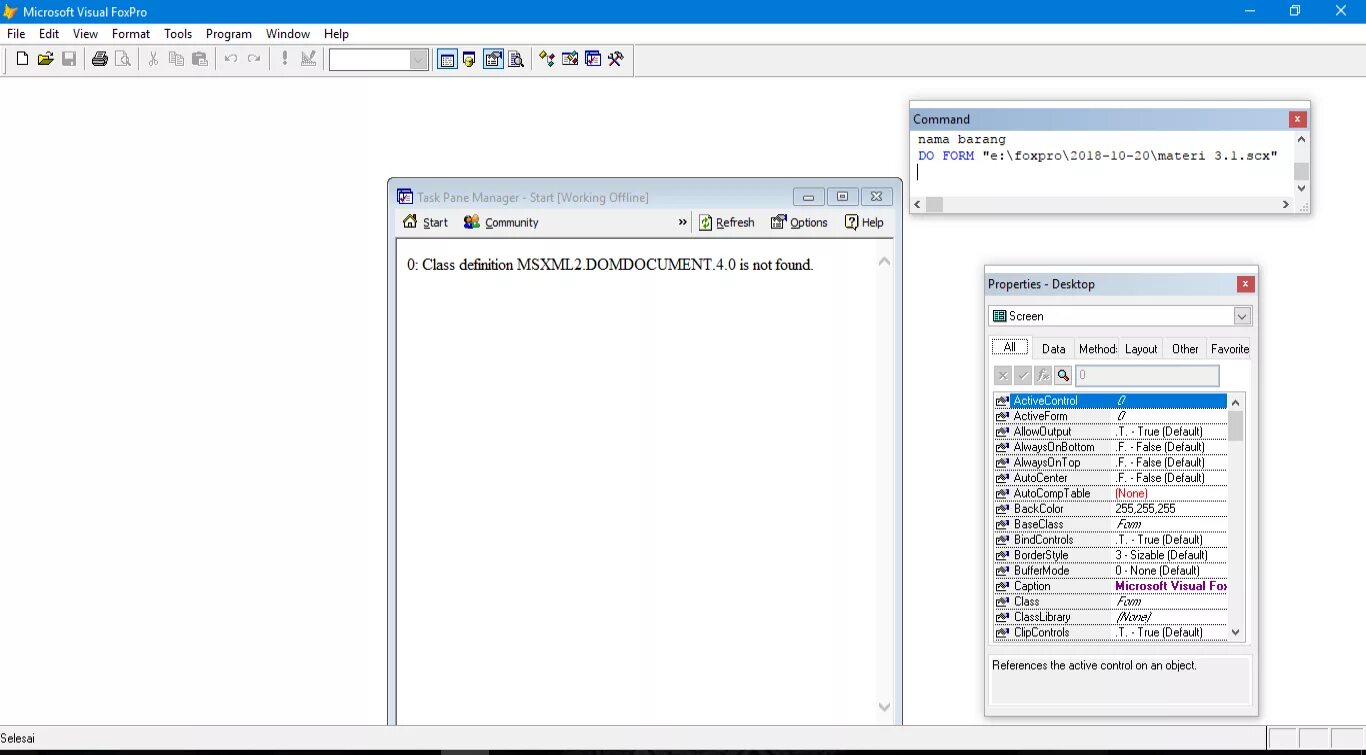The height and width of the screenshot is (755, 1366).
Task: Open the Class Browser from toolbar
Action: click(x=546, y=59)
